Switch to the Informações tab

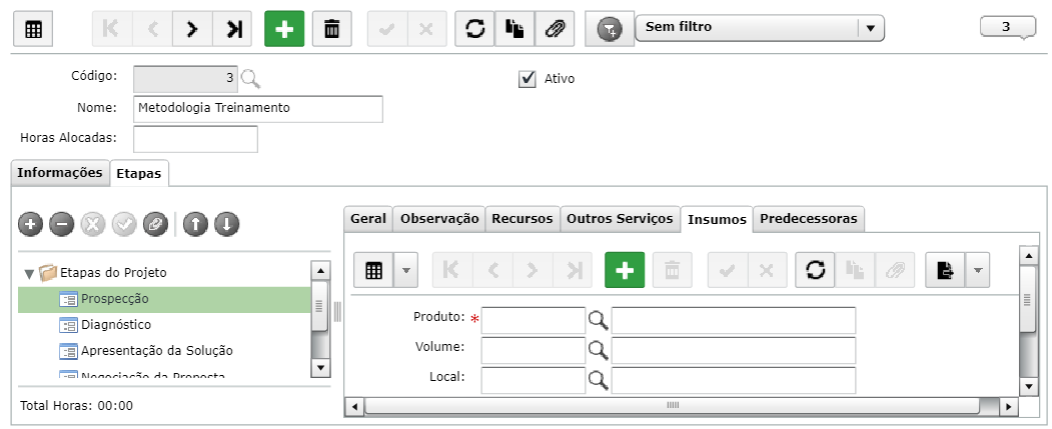[x=60, y=173]
